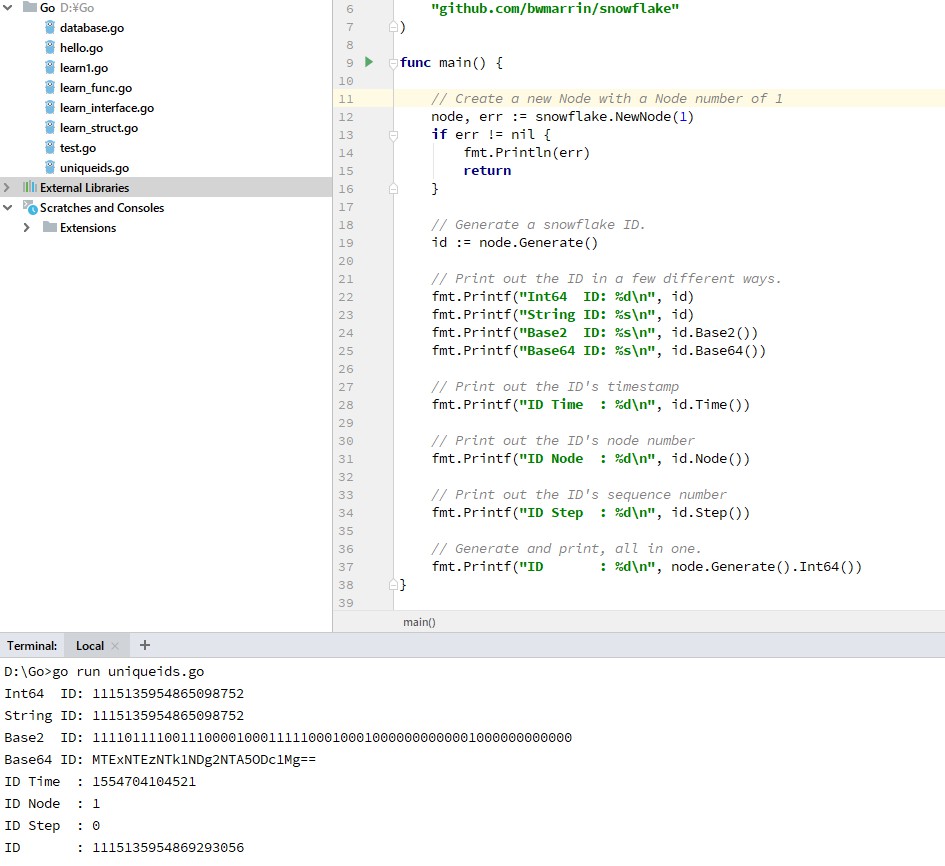The image size is (945, 866).
Task: Click the gopher icon beside learn_func.go
Action: (50, 87)
